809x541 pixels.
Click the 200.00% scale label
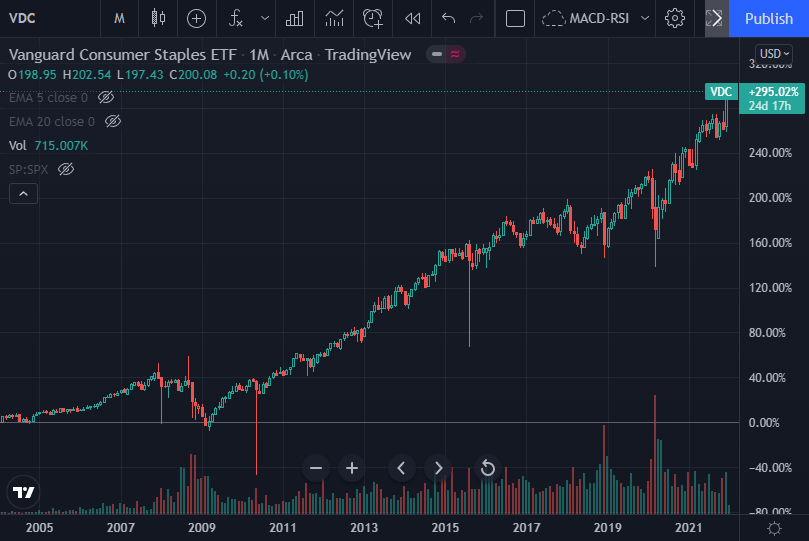(770, 198)
